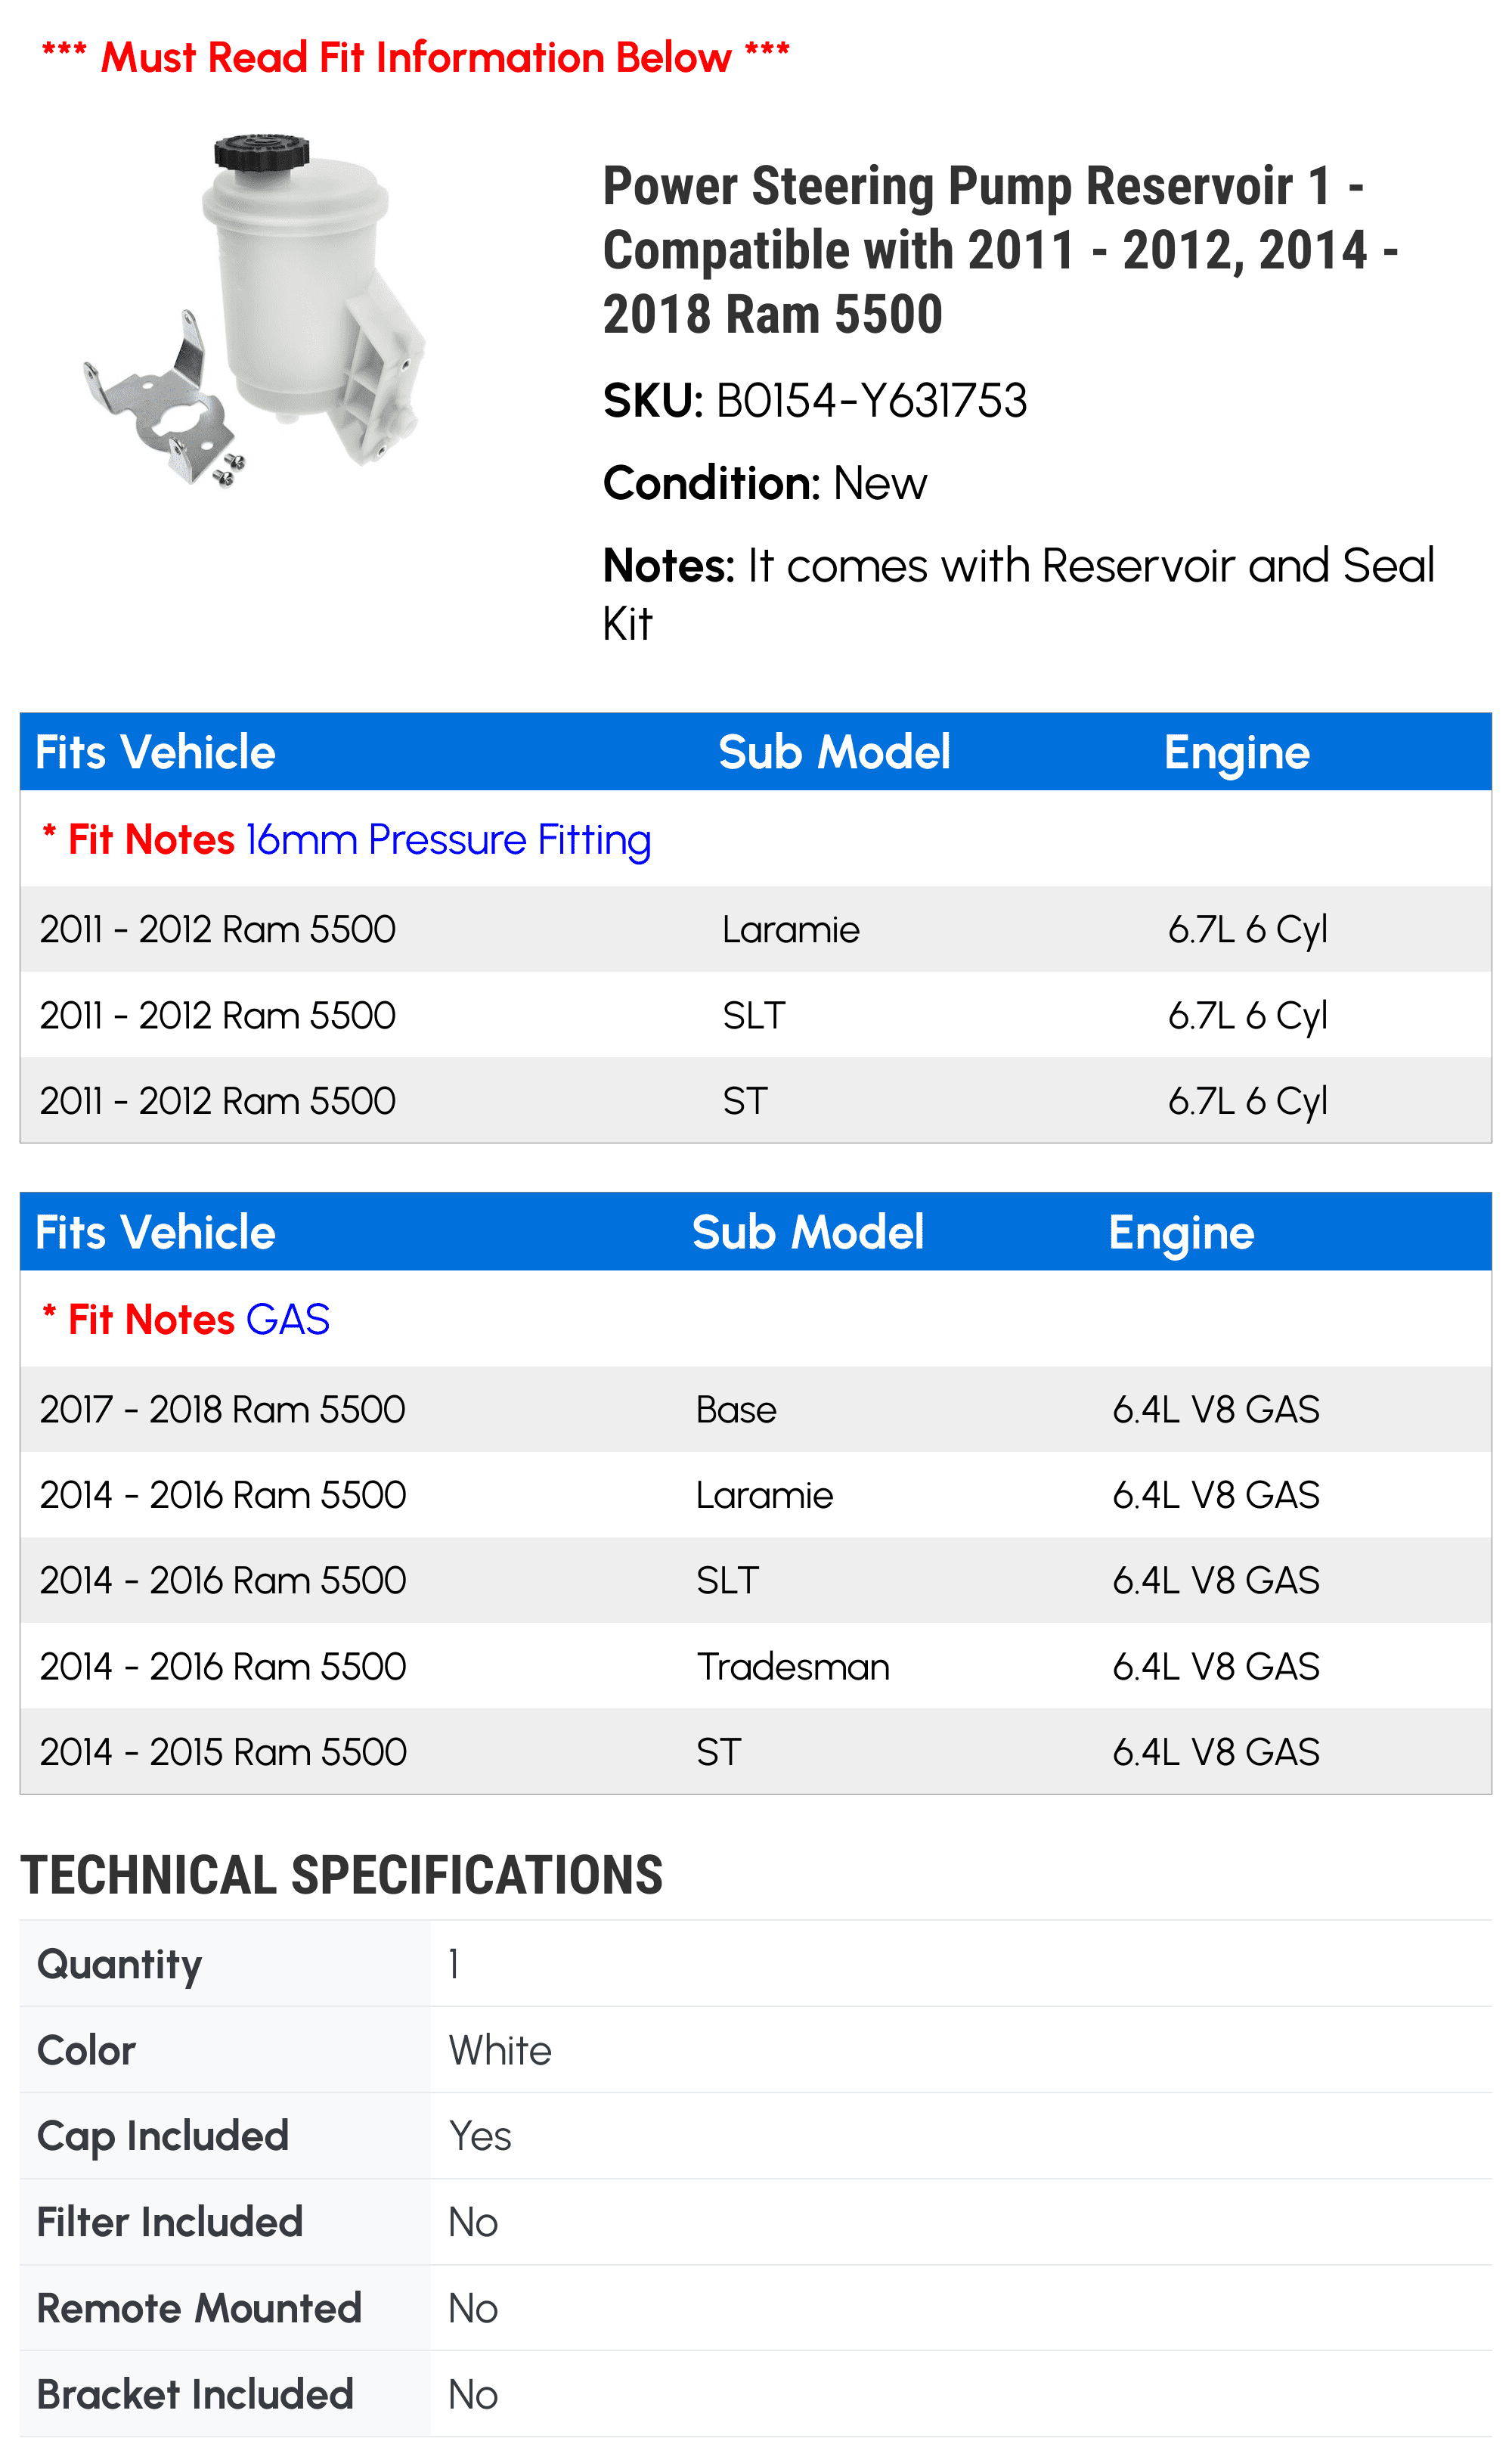Click the Bracket Included specification row
This screenshot has width=1512, height=2457.
(x=756, y=2394)
